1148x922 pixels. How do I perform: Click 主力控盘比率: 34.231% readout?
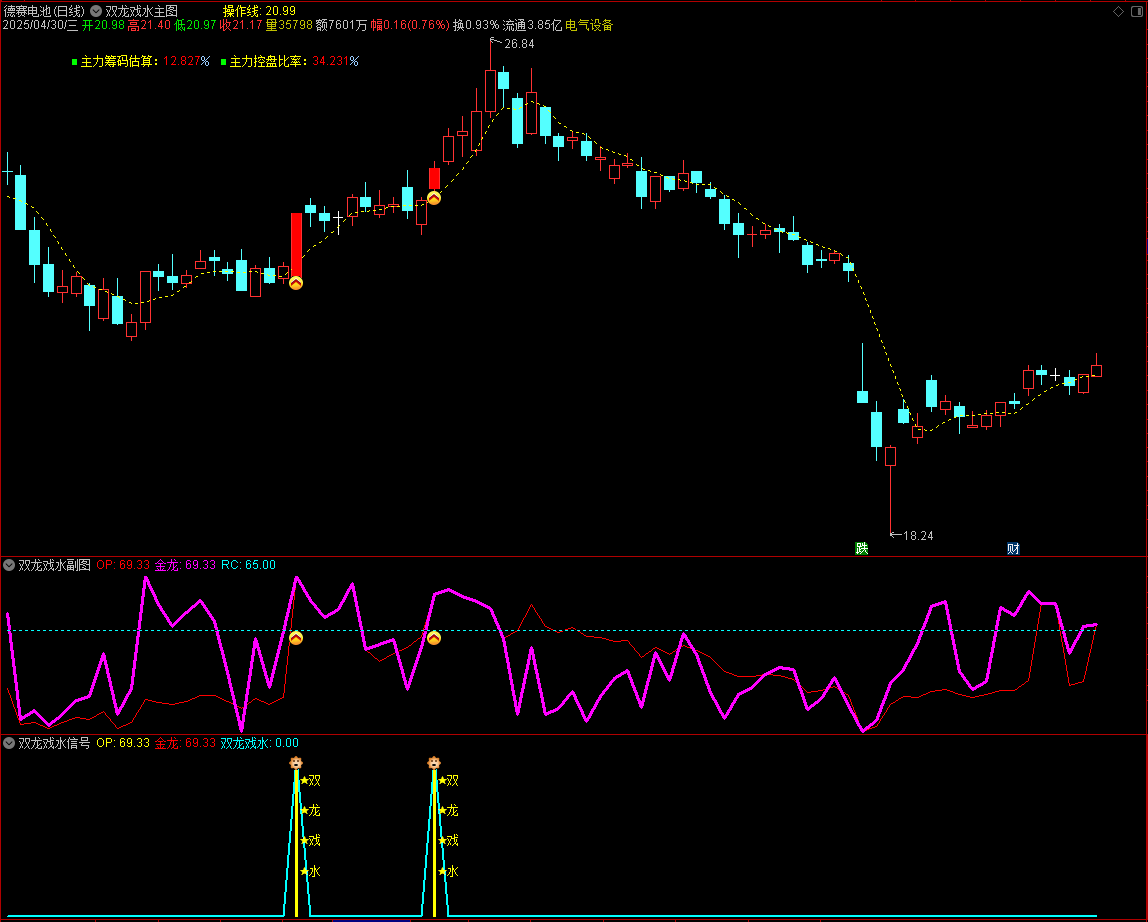click(294, 62)
